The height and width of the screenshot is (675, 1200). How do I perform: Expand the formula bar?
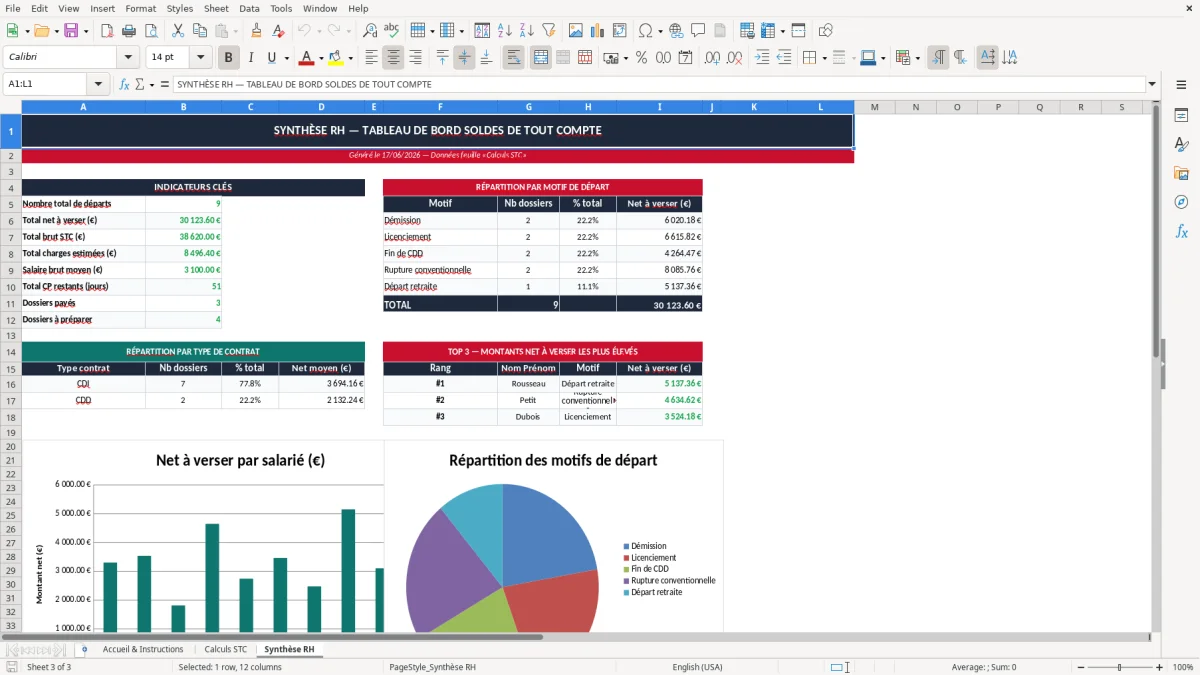click(x=1152, y=84)
